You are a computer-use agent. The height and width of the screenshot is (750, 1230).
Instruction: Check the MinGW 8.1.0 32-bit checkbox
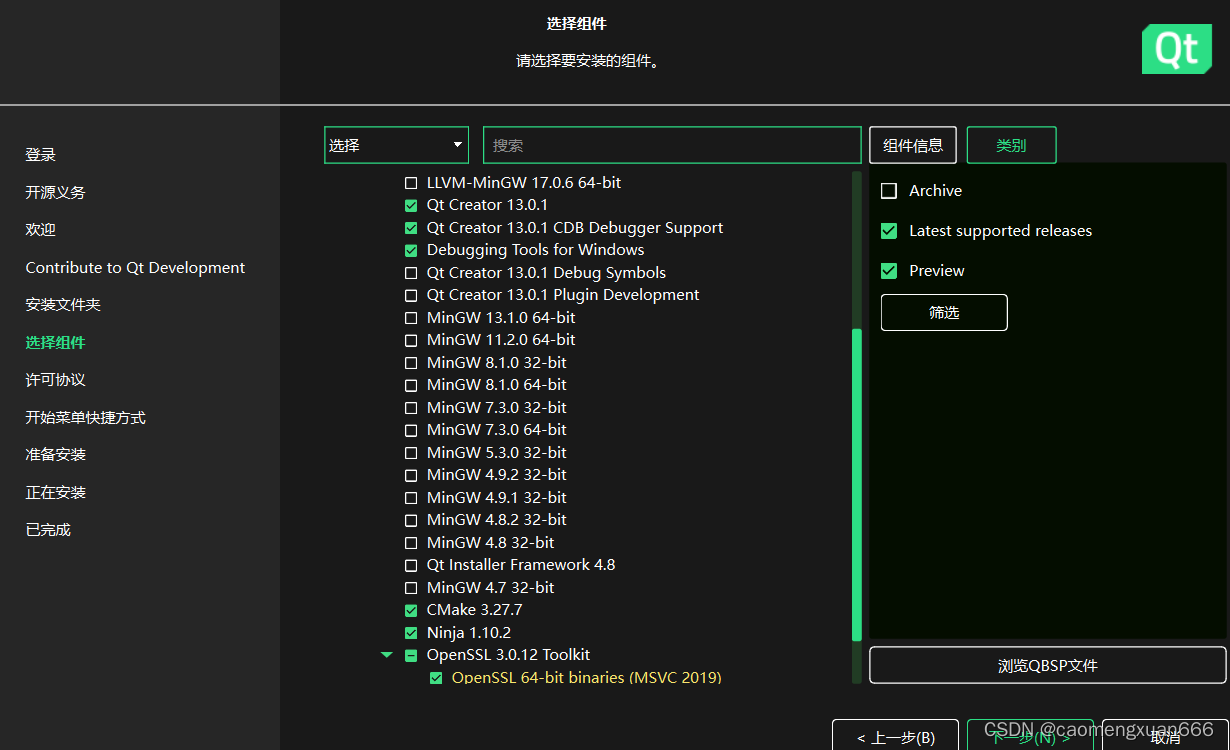coord(411,364)
